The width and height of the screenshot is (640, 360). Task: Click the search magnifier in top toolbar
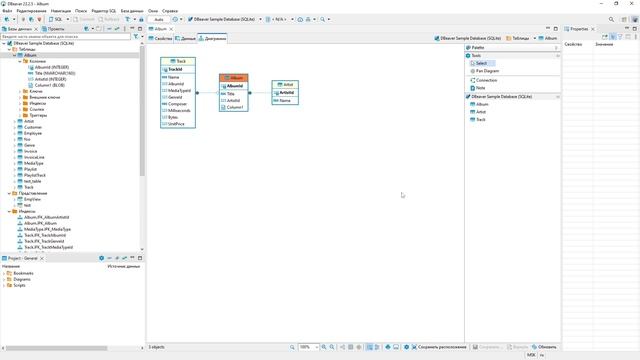(x=322, y=19)
